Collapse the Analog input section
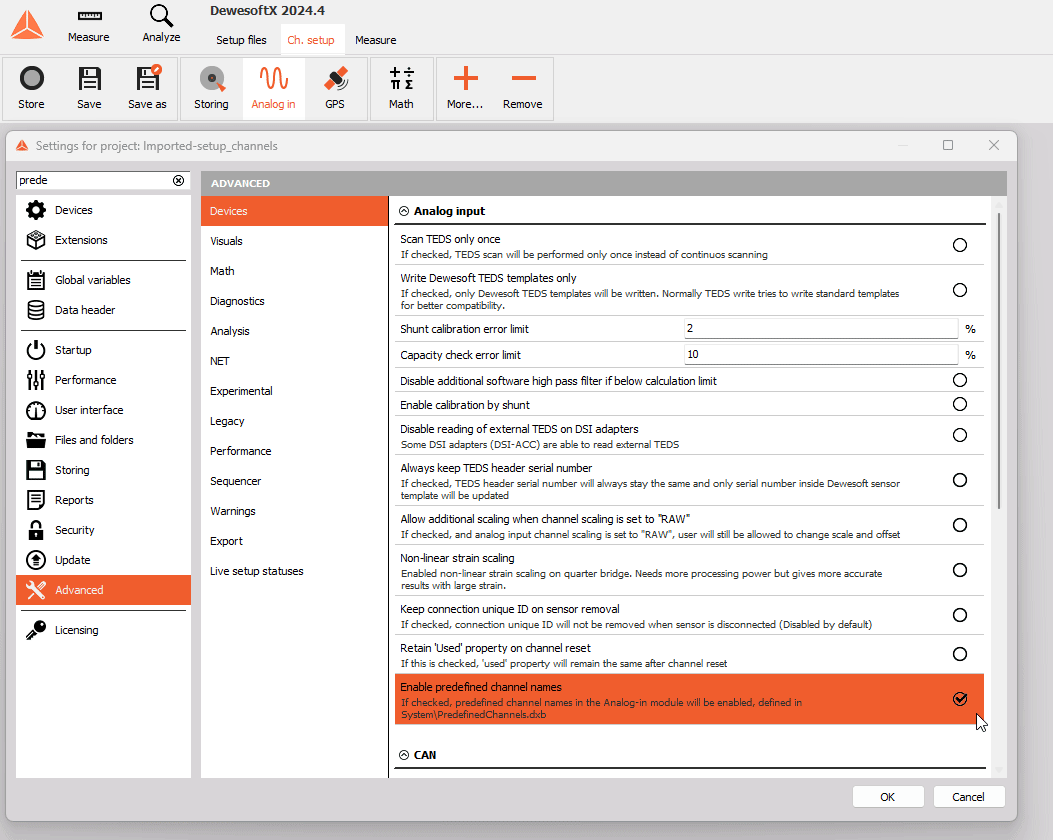The height and width of the screenshot is (840, 1053). point(404,211)
